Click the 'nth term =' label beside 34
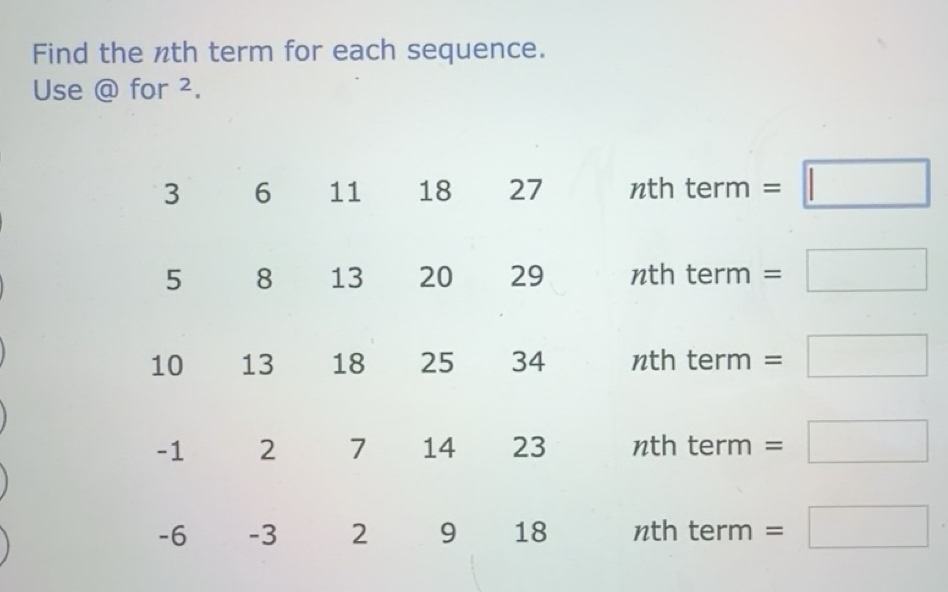Viewport: 948px width, 592px height. [704, 360]
